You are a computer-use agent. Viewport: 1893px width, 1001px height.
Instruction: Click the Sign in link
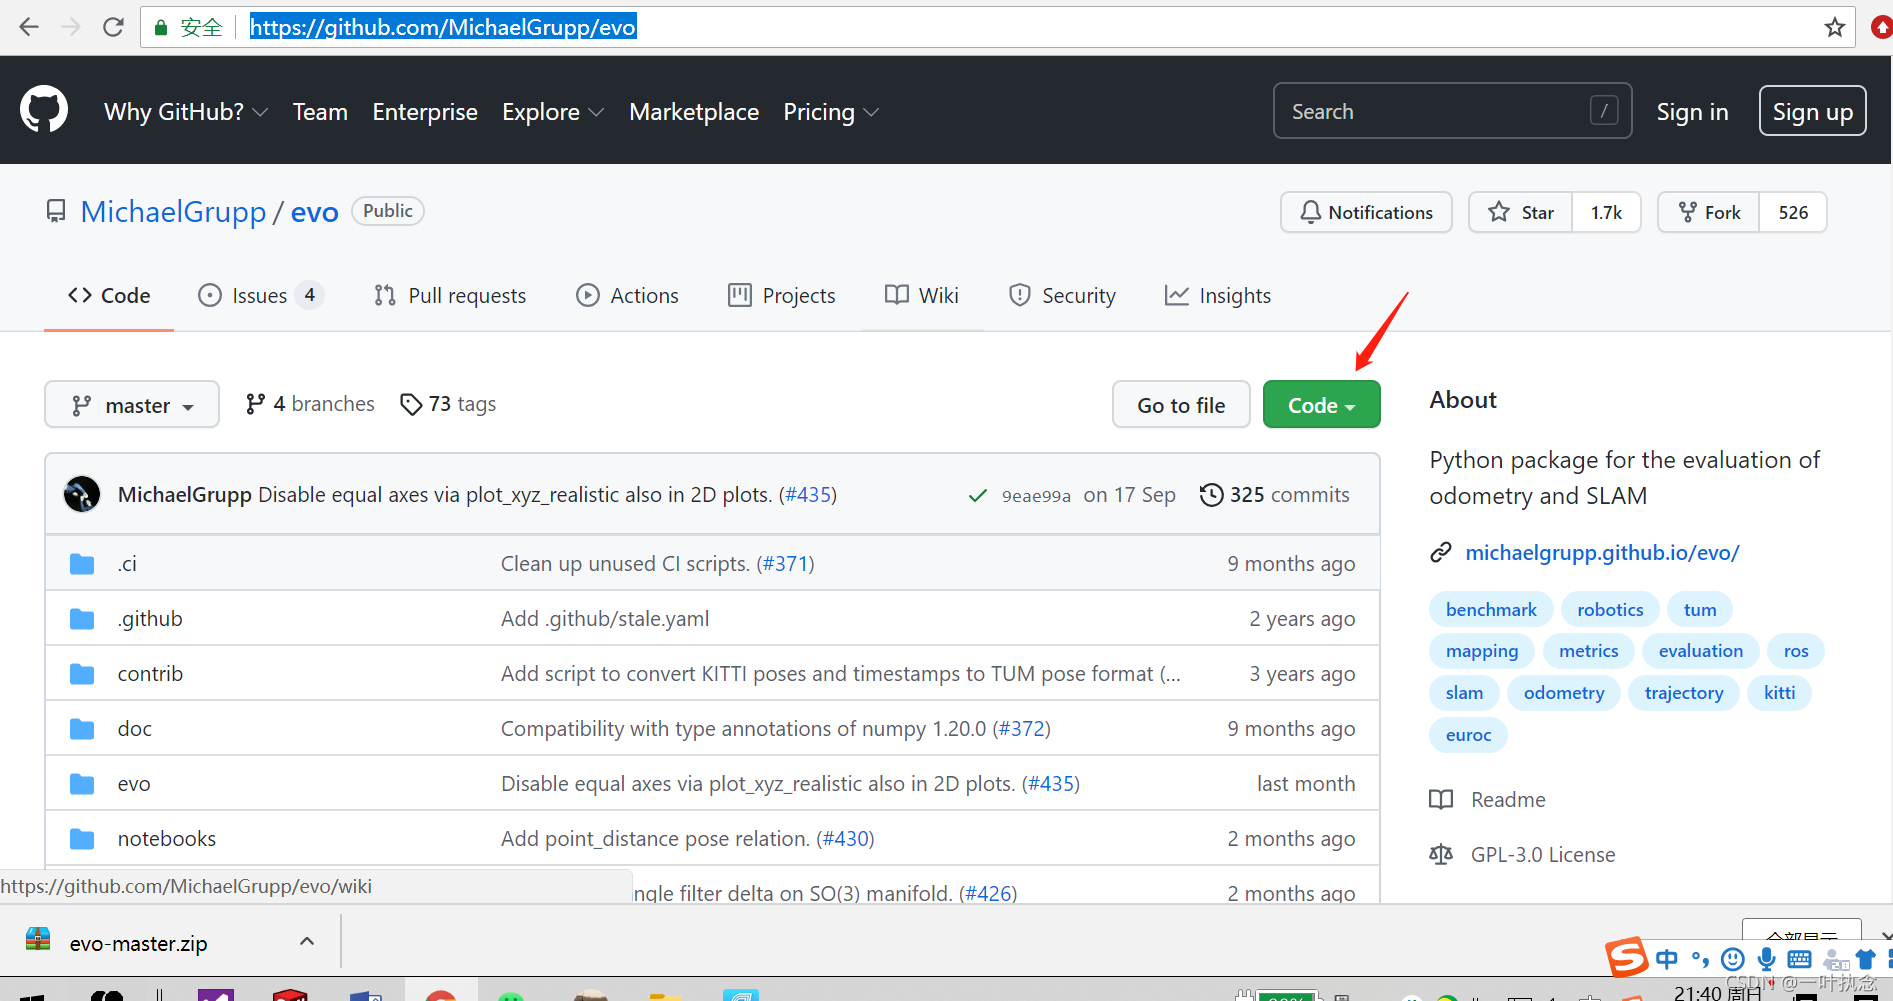tap(1692, 112)
